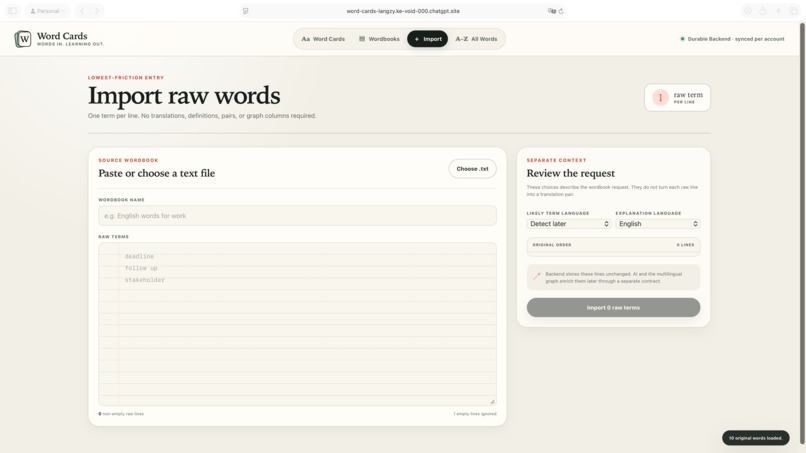Click the raw term per line badge
Image resolution: width=806 pixels, height=453 pixels.
click(677, 97)
